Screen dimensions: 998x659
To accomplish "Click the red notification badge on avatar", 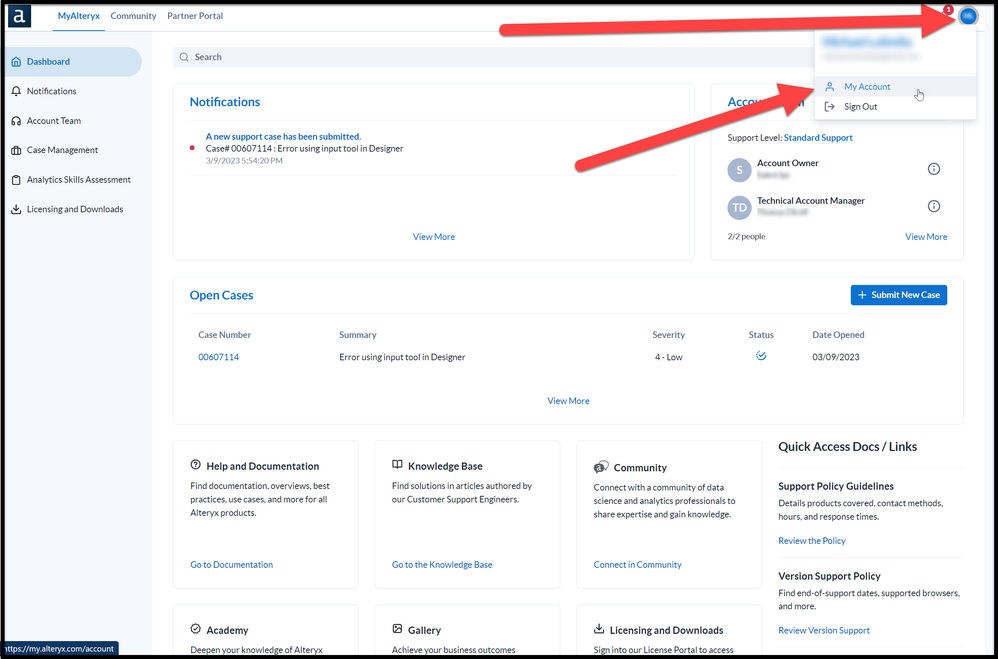I will coord(948,10).
